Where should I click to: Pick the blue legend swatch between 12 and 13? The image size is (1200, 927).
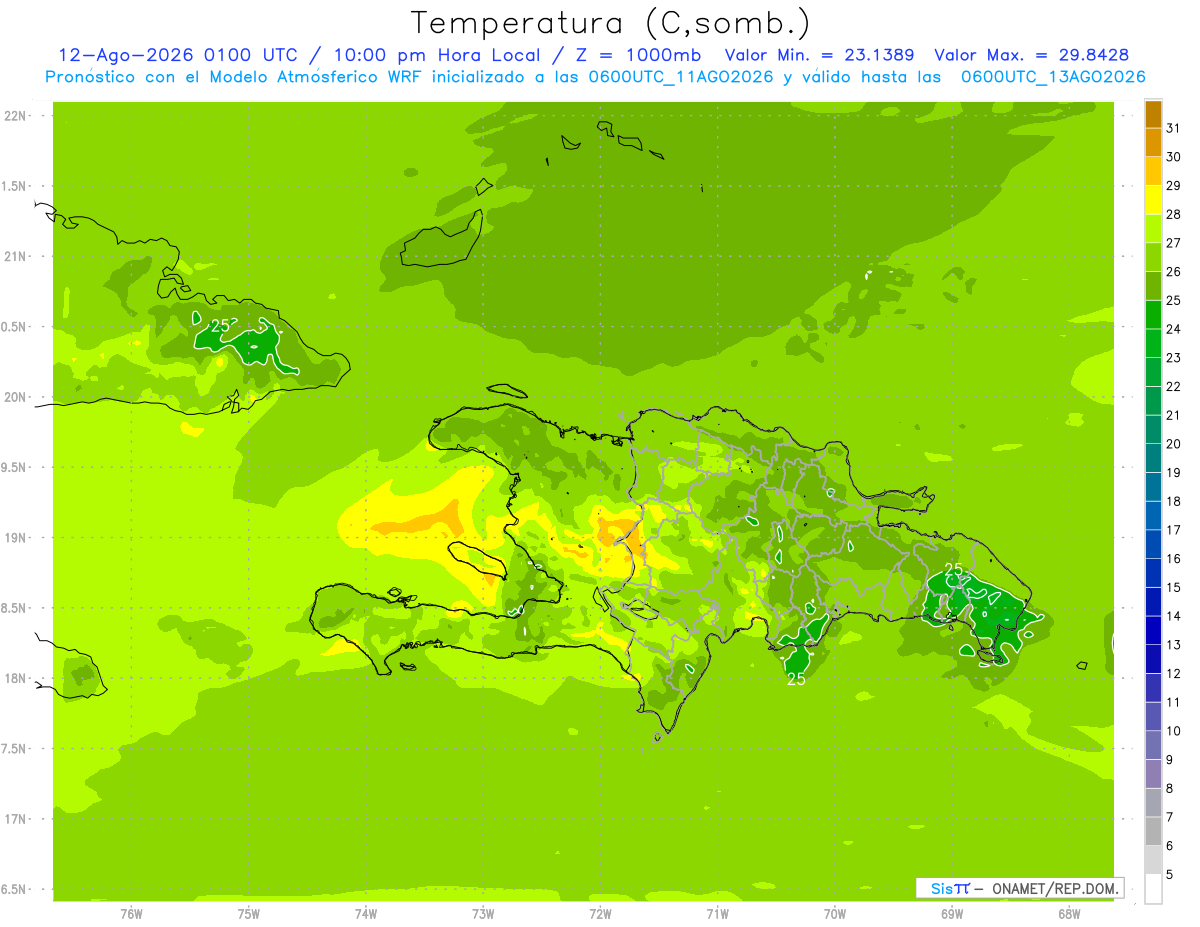[x=1153, y=659]
